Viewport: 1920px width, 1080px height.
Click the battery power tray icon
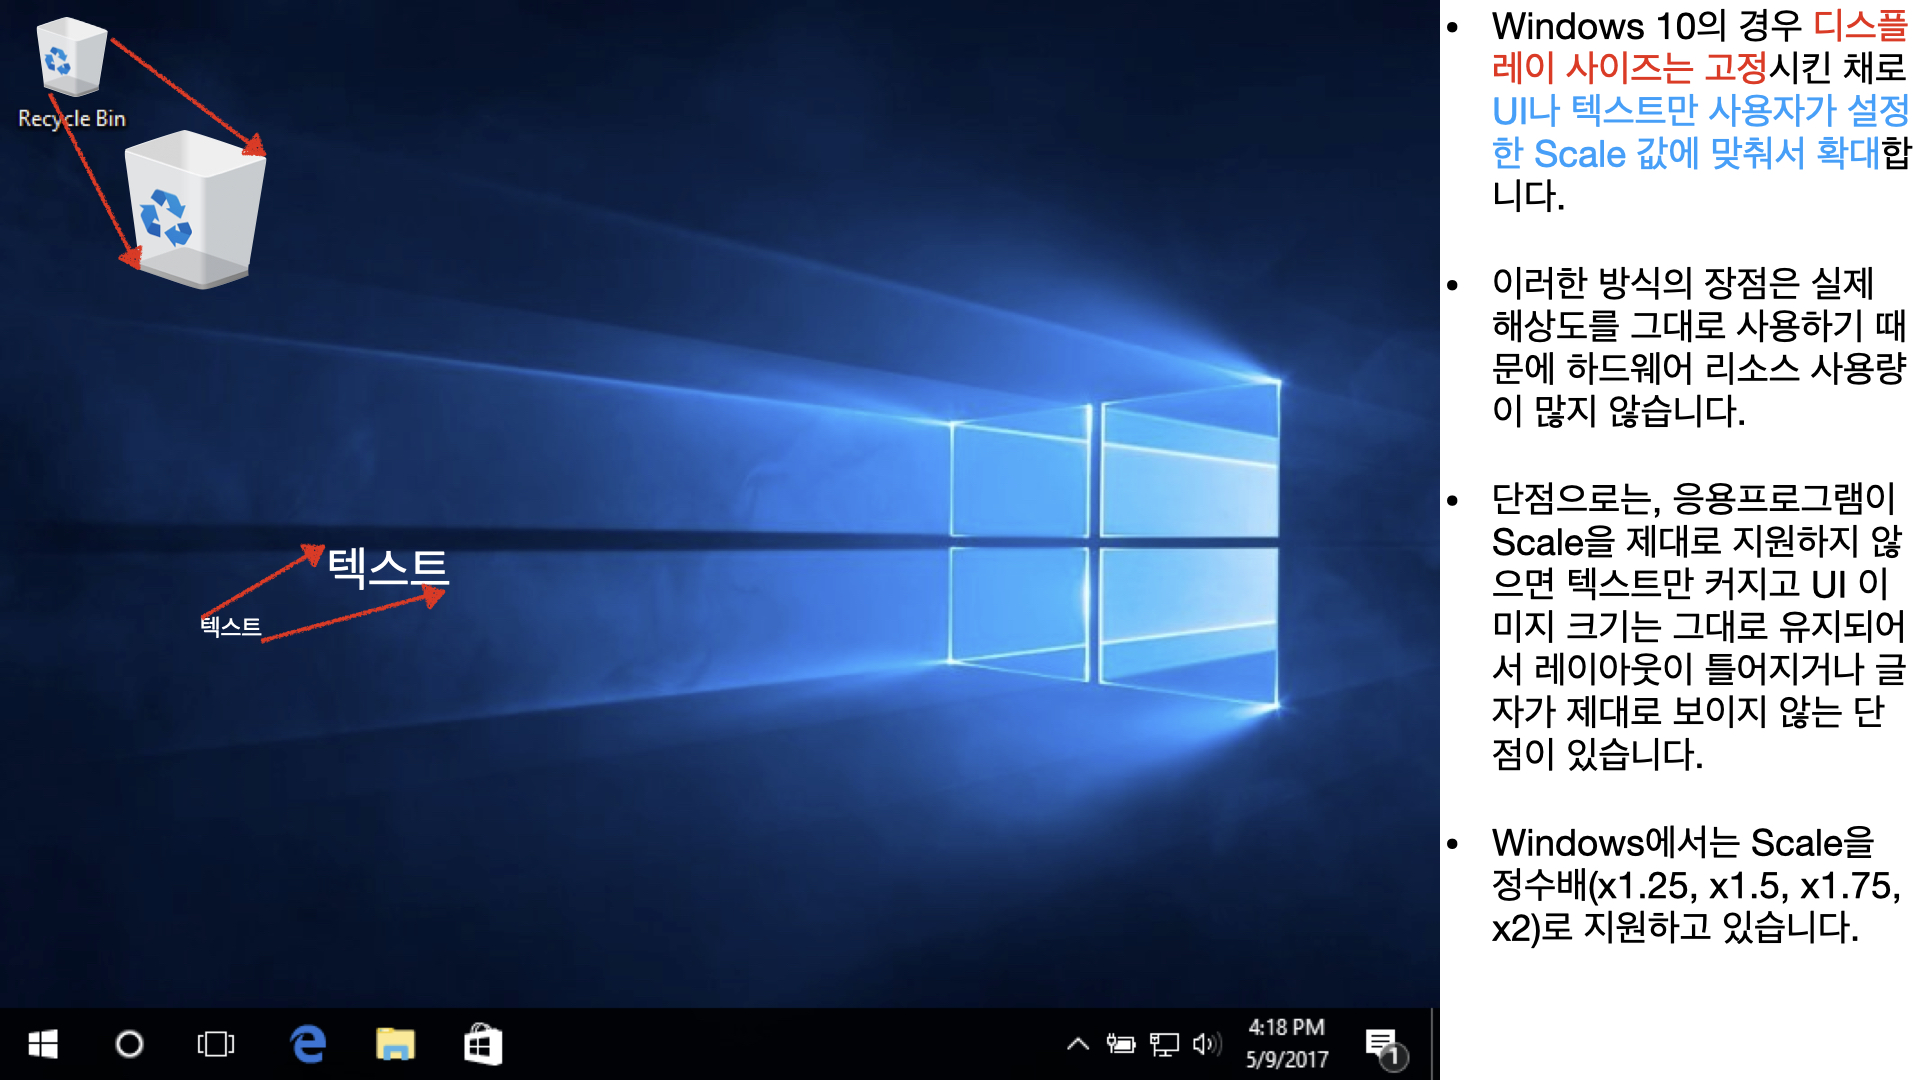pyautogui.click(x=1120, y=1045)
